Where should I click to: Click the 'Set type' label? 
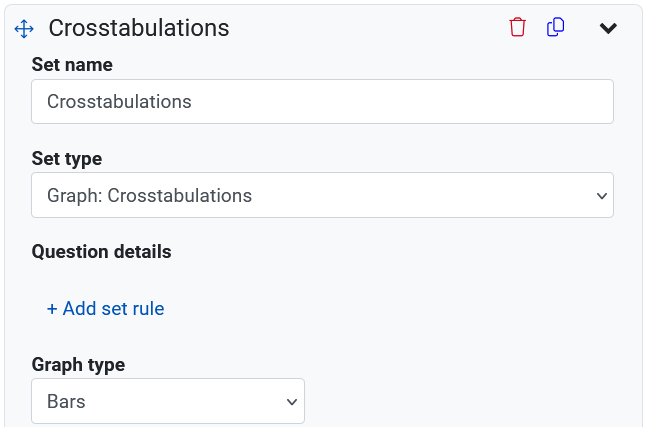[x=67, y=158]
